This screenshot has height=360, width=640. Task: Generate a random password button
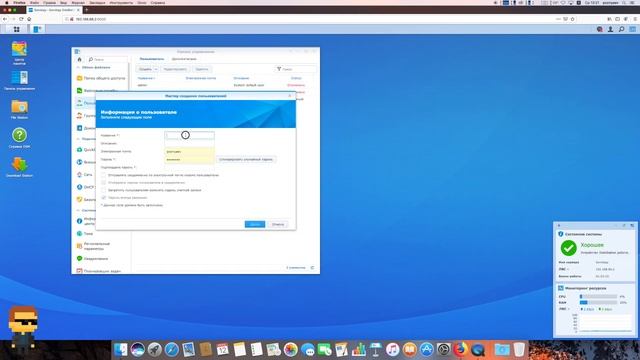246,160
